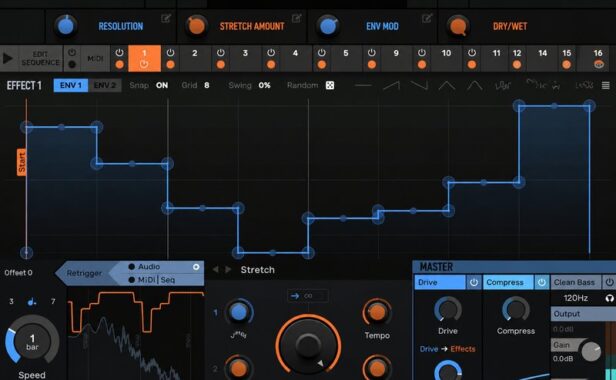Image resolution: width=616 pixels, height=380 pixels.
Task: Click the eye icon under slot 16
Action: click(x=598, y=65)
